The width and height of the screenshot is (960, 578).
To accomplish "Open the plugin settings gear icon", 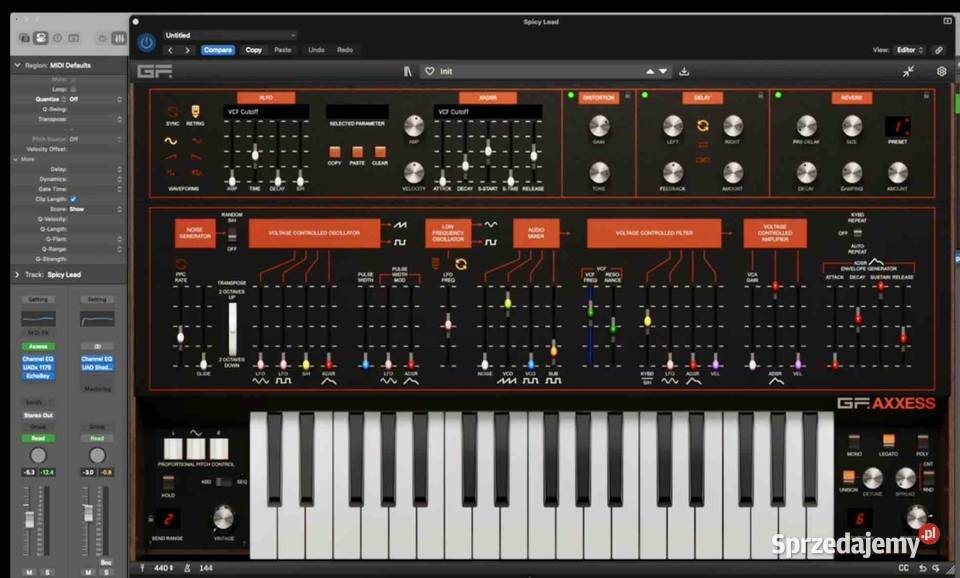I will point(940,71).
